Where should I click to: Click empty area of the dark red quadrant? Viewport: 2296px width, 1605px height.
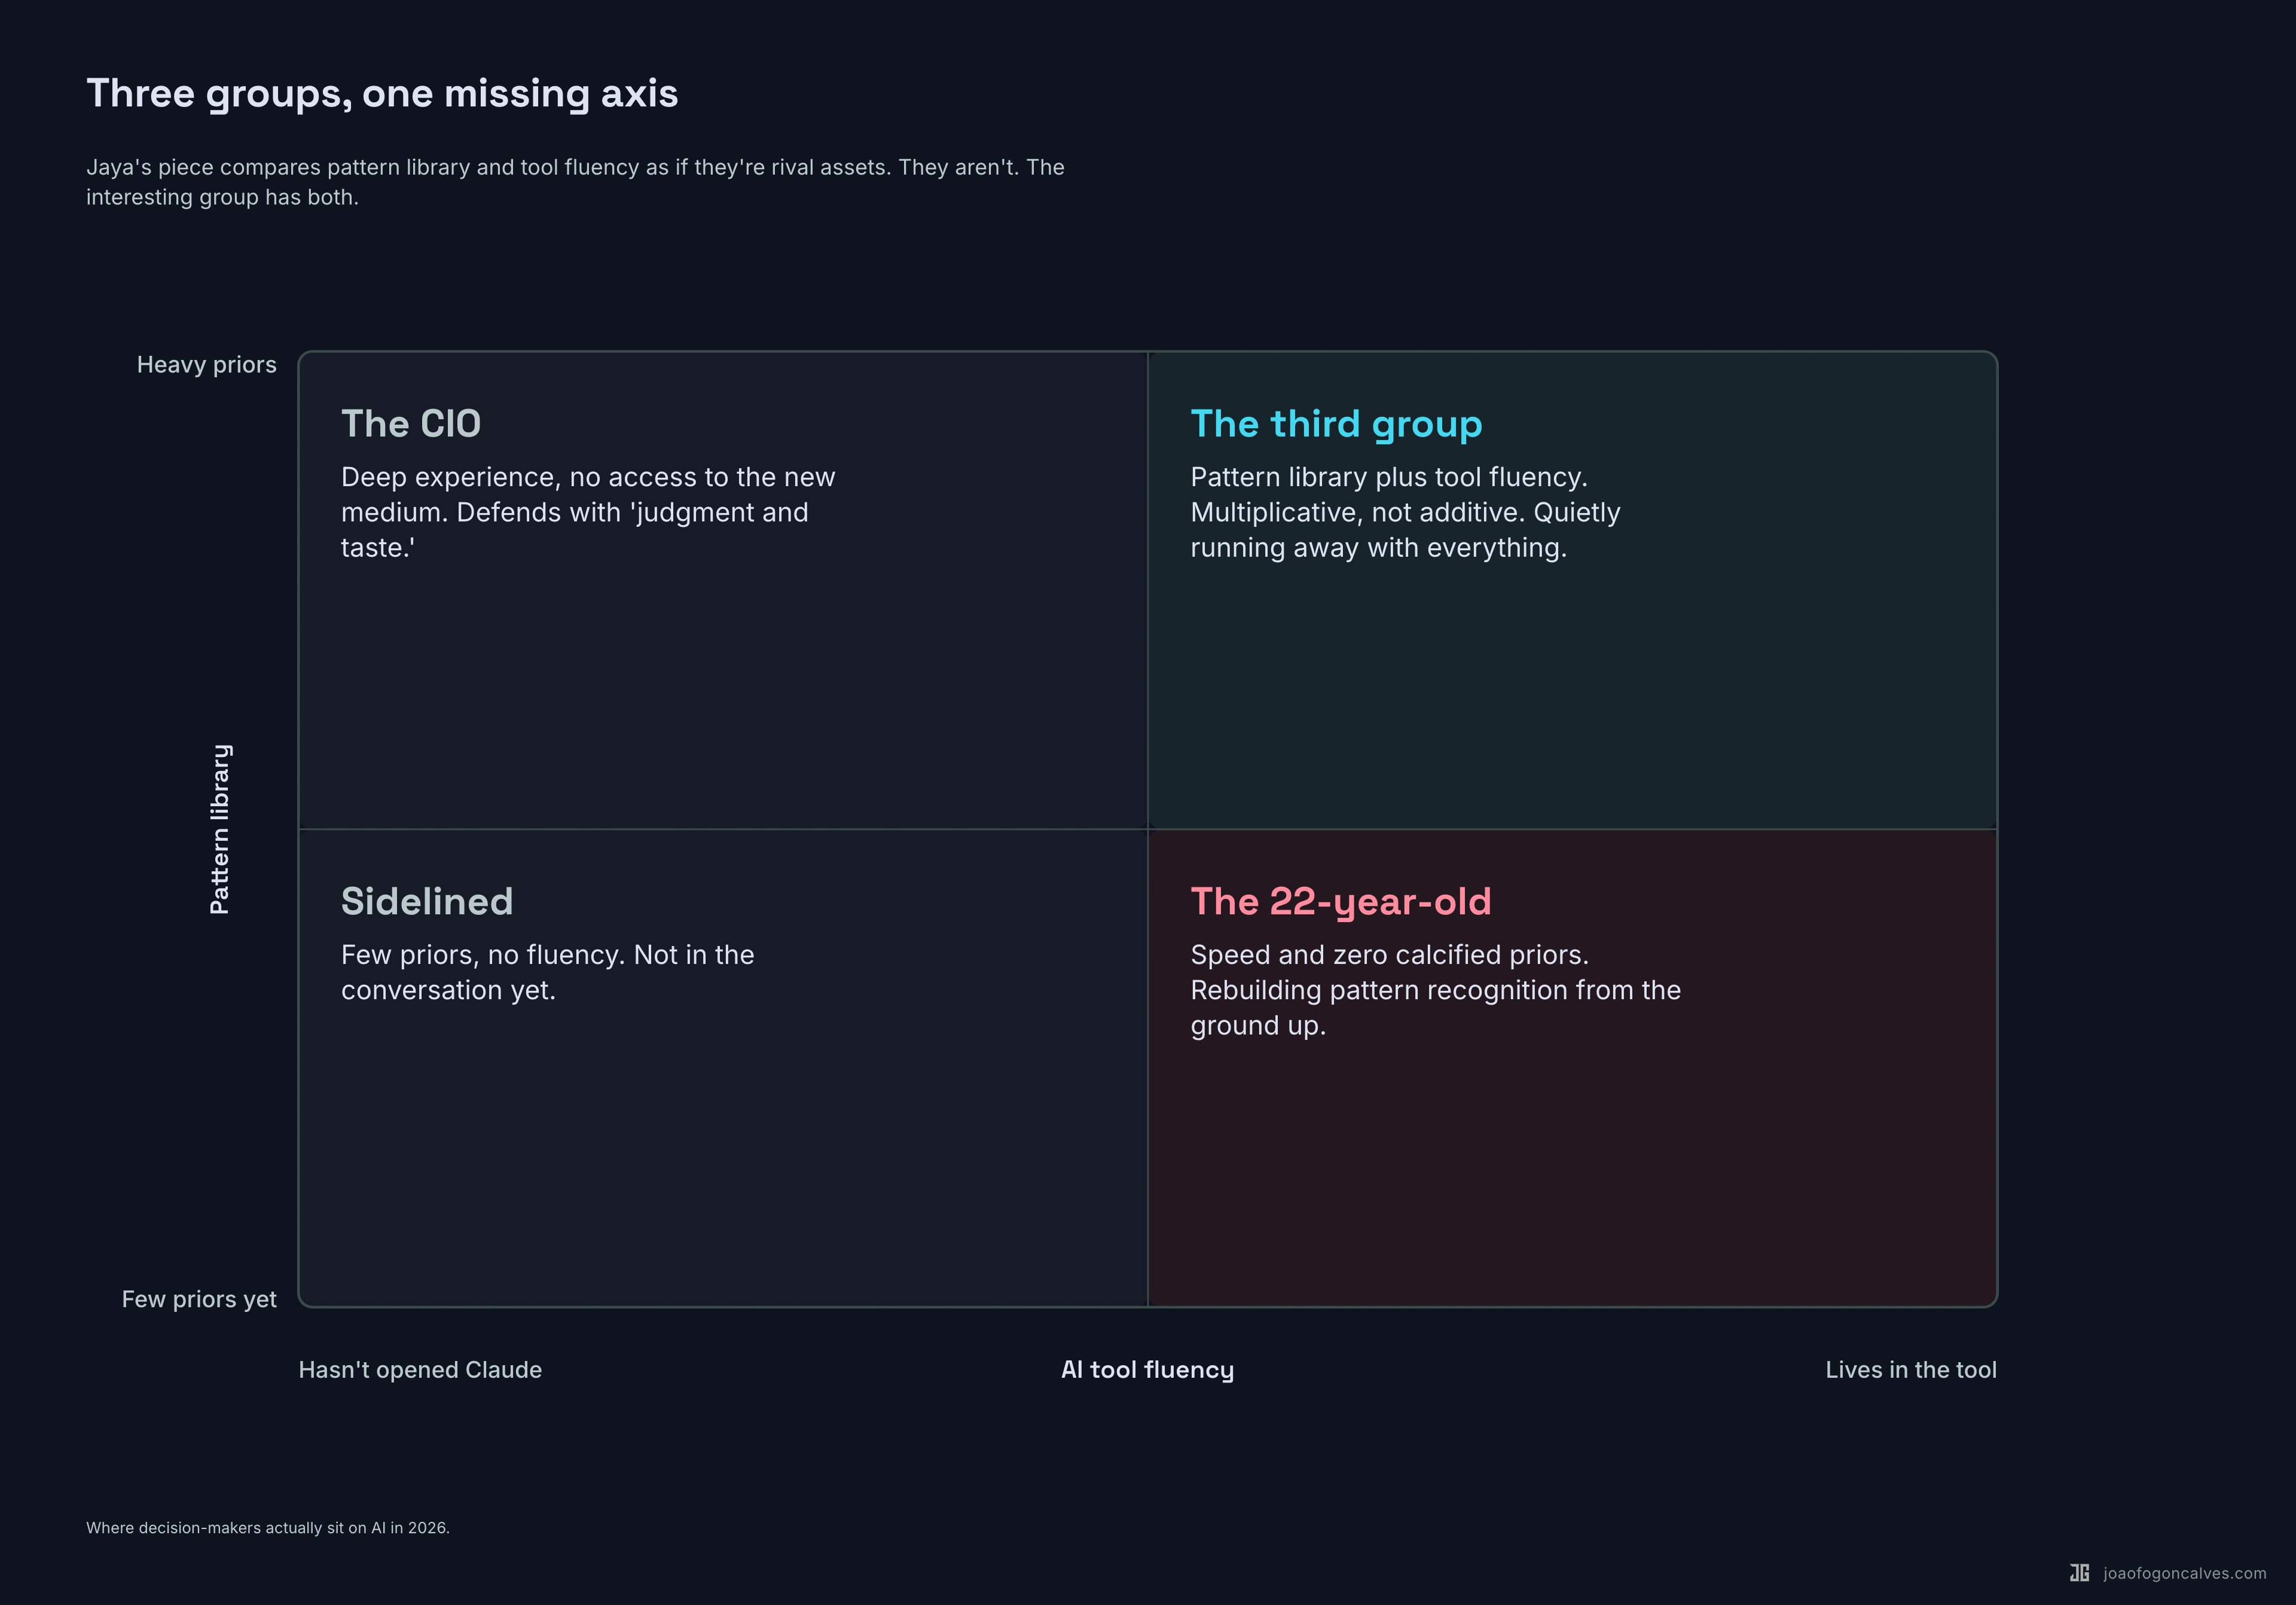(1570, 1180)
